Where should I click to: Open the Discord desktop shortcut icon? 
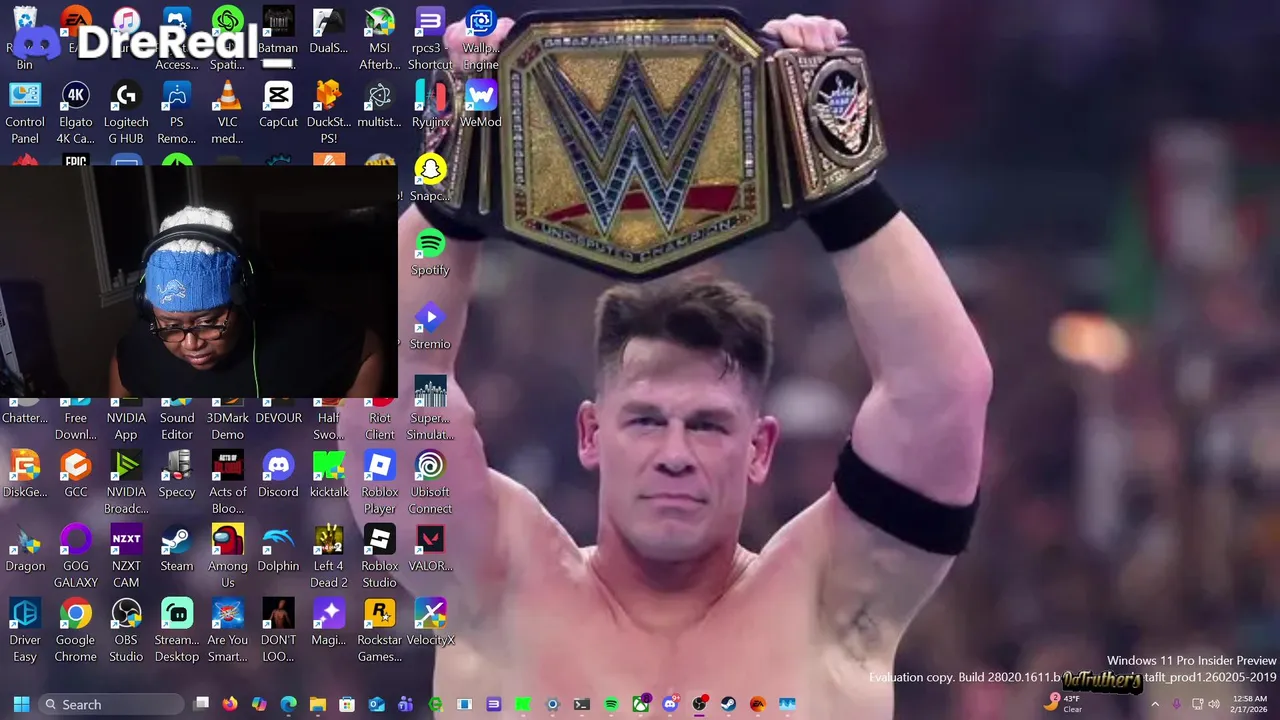click(278, 475)
